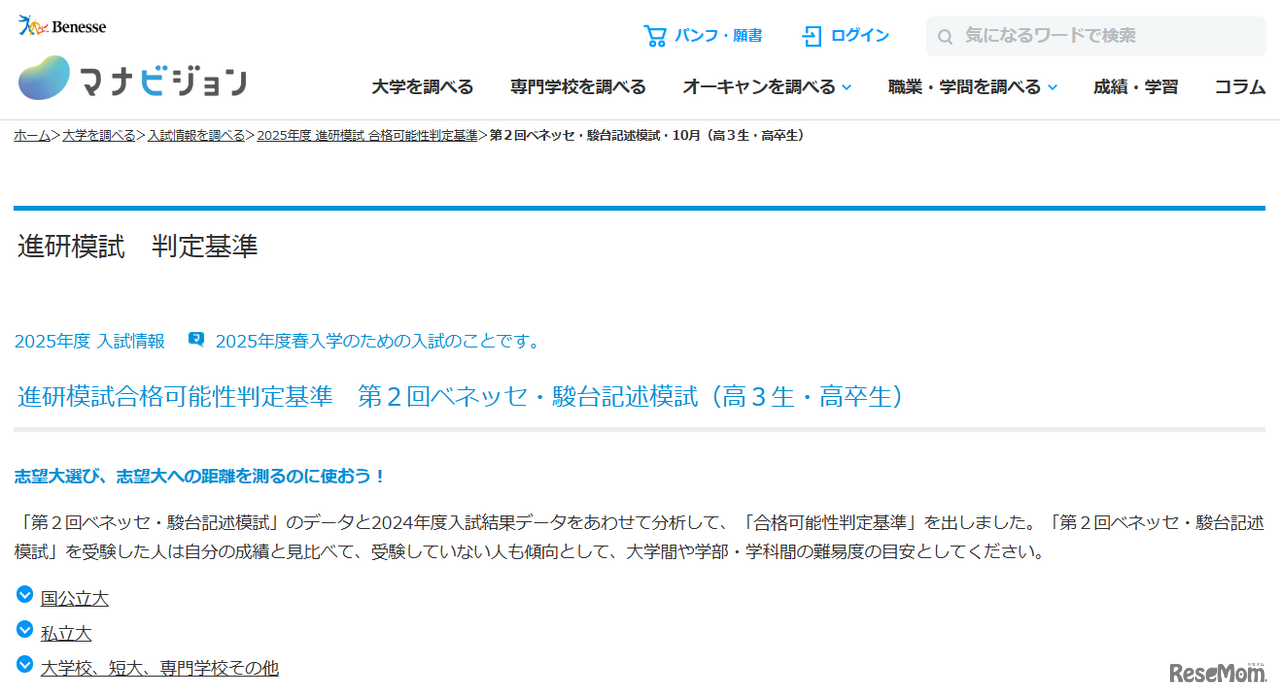Click the 2025年度 進研模試 合格可能性判定基準 breadcrumb
Viewport: 1280px width, 696px height.
pyautogui.click(x=367, y=133)
